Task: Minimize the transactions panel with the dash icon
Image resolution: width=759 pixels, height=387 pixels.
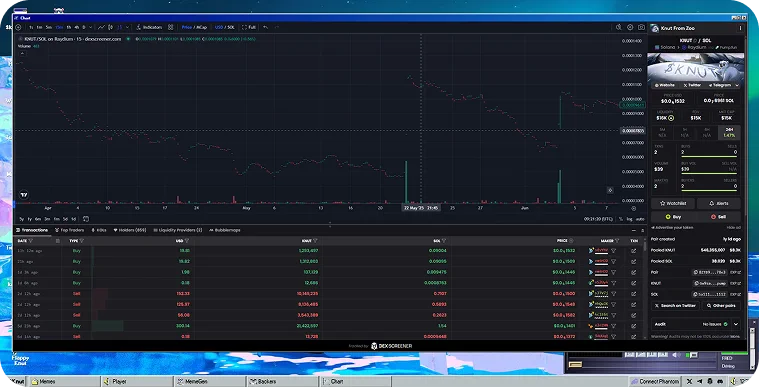Action: pos(634,231)
